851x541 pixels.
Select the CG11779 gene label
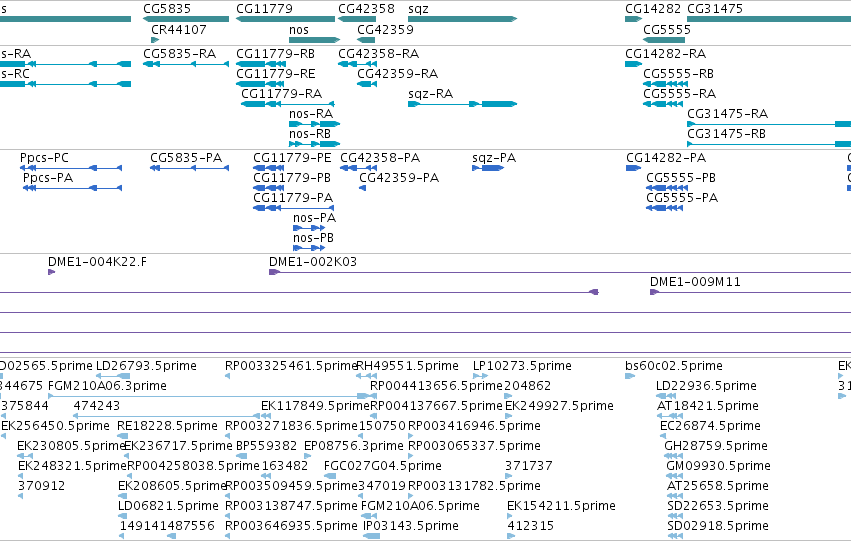(x=264, y=9)
